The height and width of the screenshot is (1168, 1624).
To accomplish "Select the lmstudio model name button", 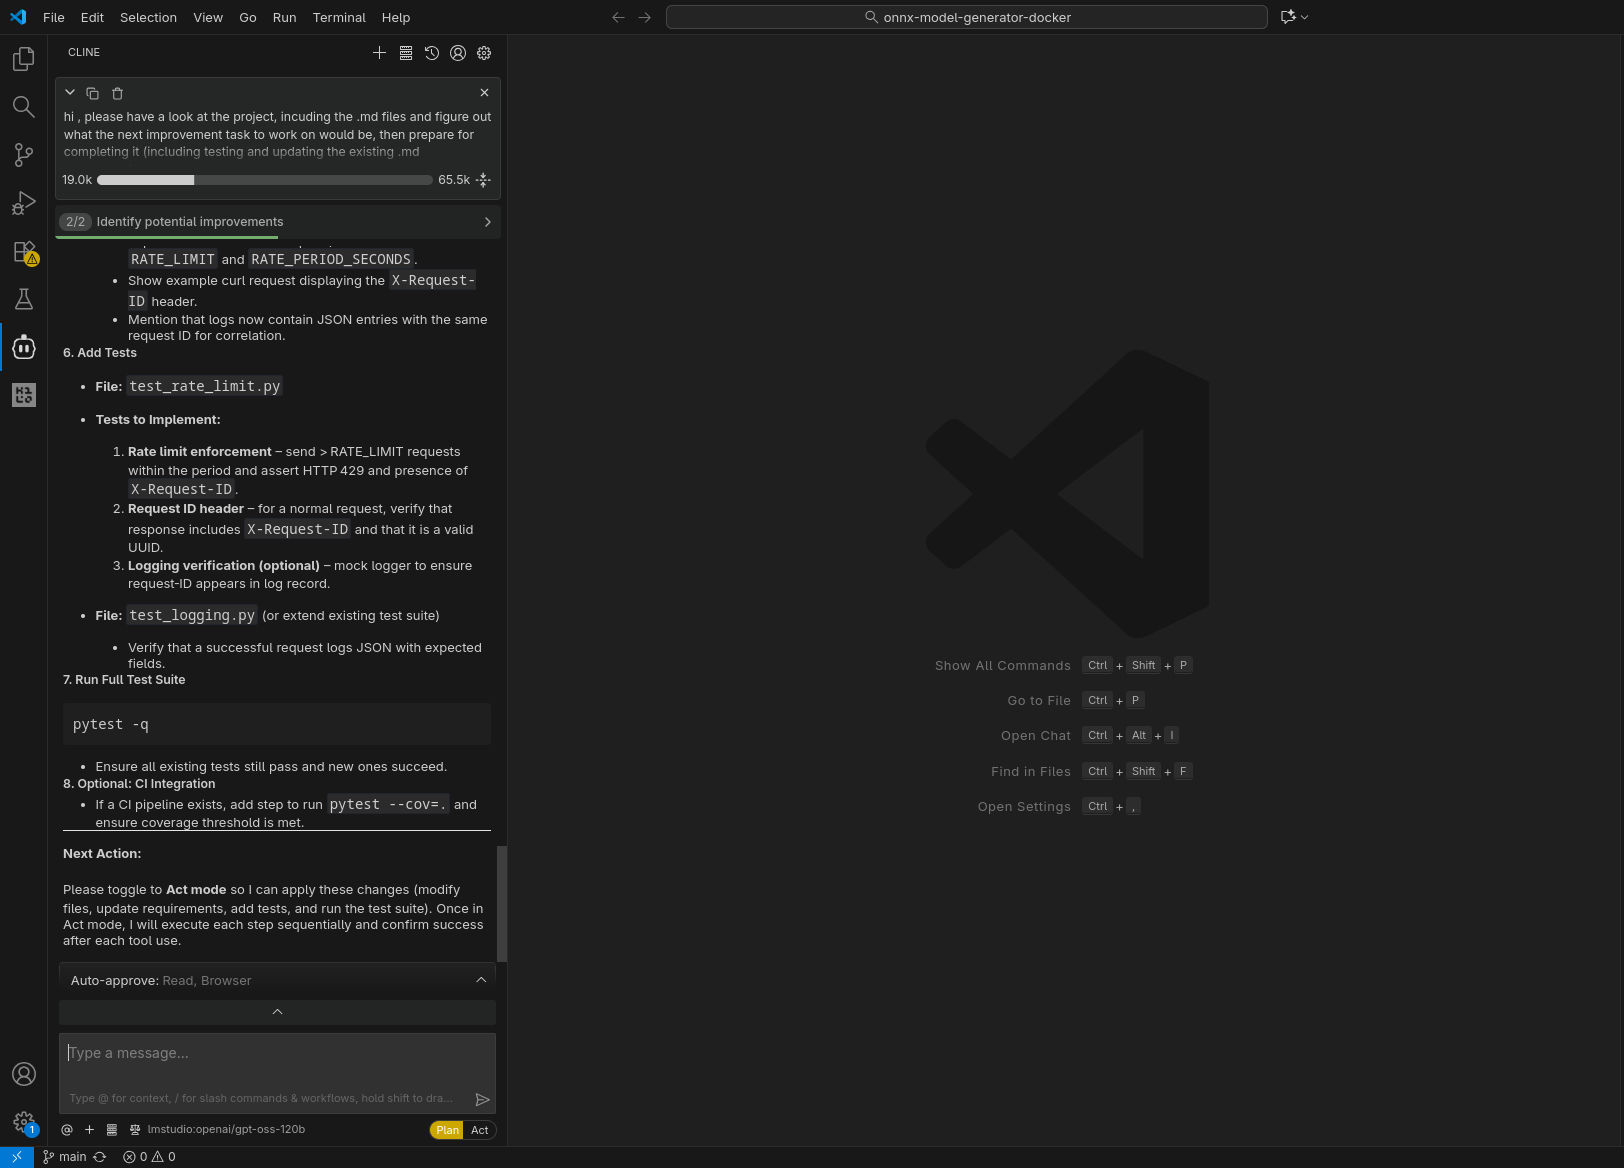I will pyautogui.click(x=226, y=1130).
